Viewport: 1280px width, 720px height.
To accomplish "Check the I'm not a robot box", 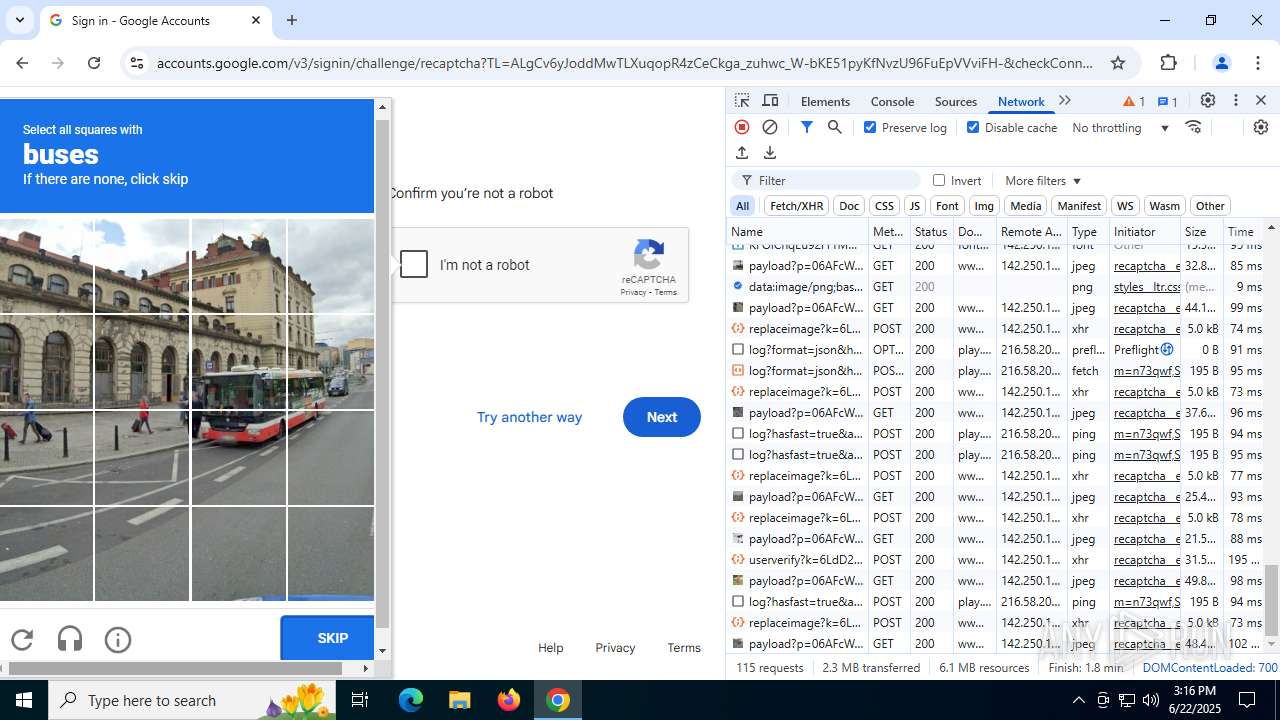I will pyautogui.click(x=414, y=264).
